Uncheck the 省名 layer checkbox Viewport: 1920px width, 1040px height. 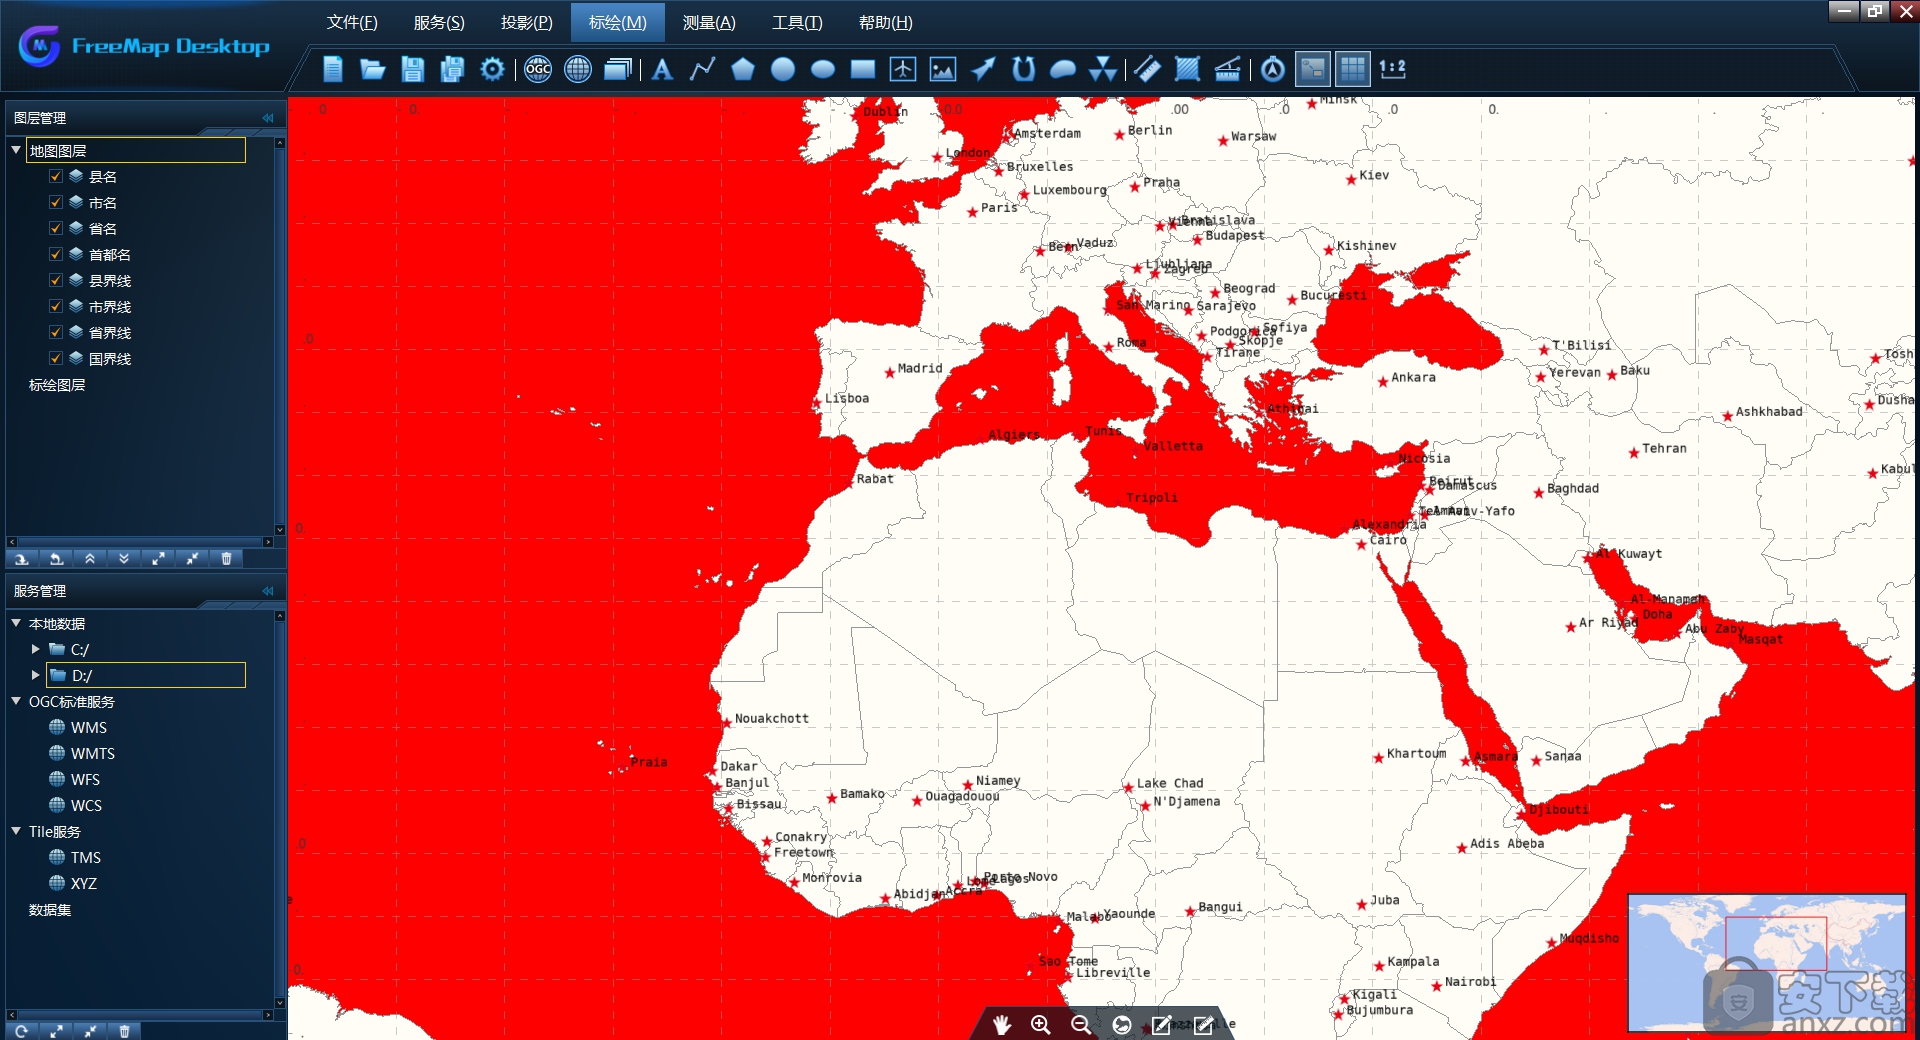pyautogui.click(x=56, y=228)
